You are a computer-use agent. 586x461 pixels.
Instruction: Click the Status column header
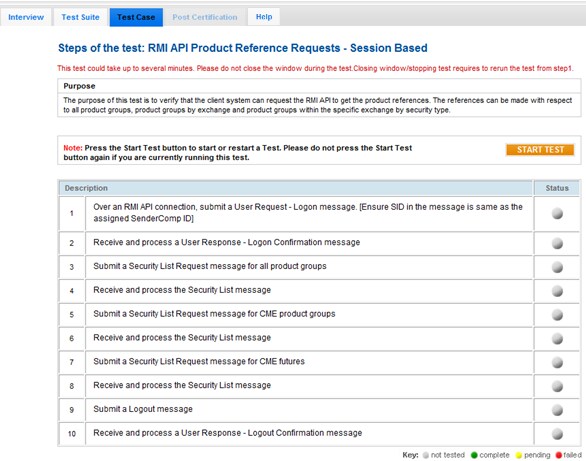coord(557,188)
